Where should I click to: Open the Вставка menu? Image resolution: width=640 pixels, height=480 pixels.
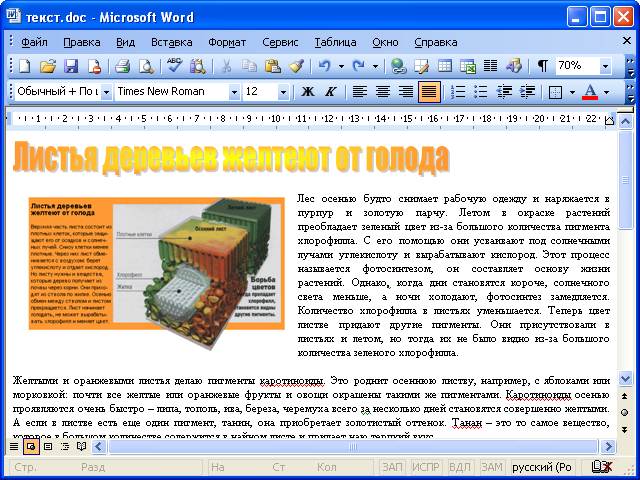[171, 42]
